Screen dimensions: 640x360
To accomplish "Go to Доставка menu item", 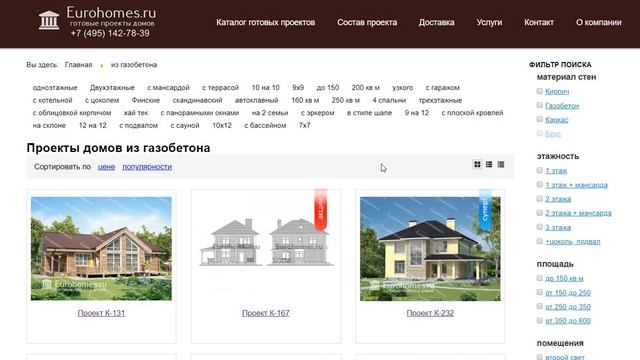I will pyautogui.click(x=436, y=22).
